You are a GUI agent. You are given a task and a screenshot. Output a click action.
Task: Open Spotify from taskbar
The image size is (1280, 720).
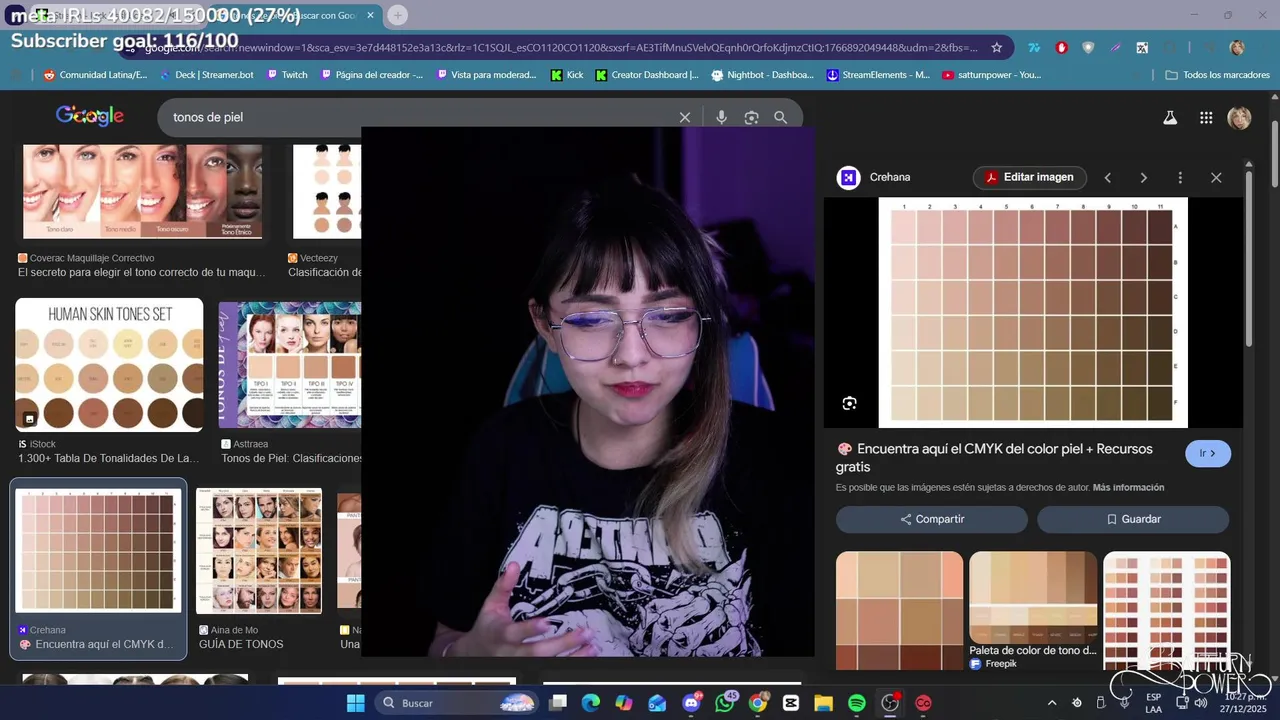coord(857,703)
